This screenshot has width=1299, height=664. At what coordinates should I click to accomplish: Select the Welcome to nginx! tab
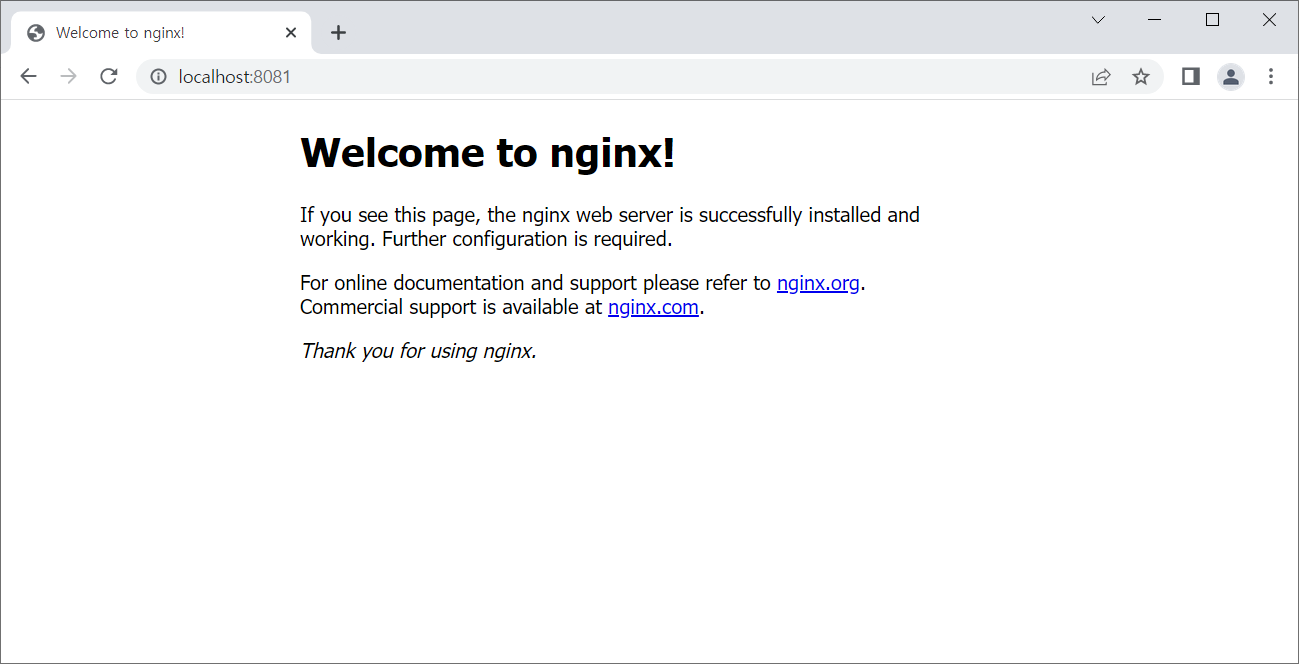pos(162,32)
